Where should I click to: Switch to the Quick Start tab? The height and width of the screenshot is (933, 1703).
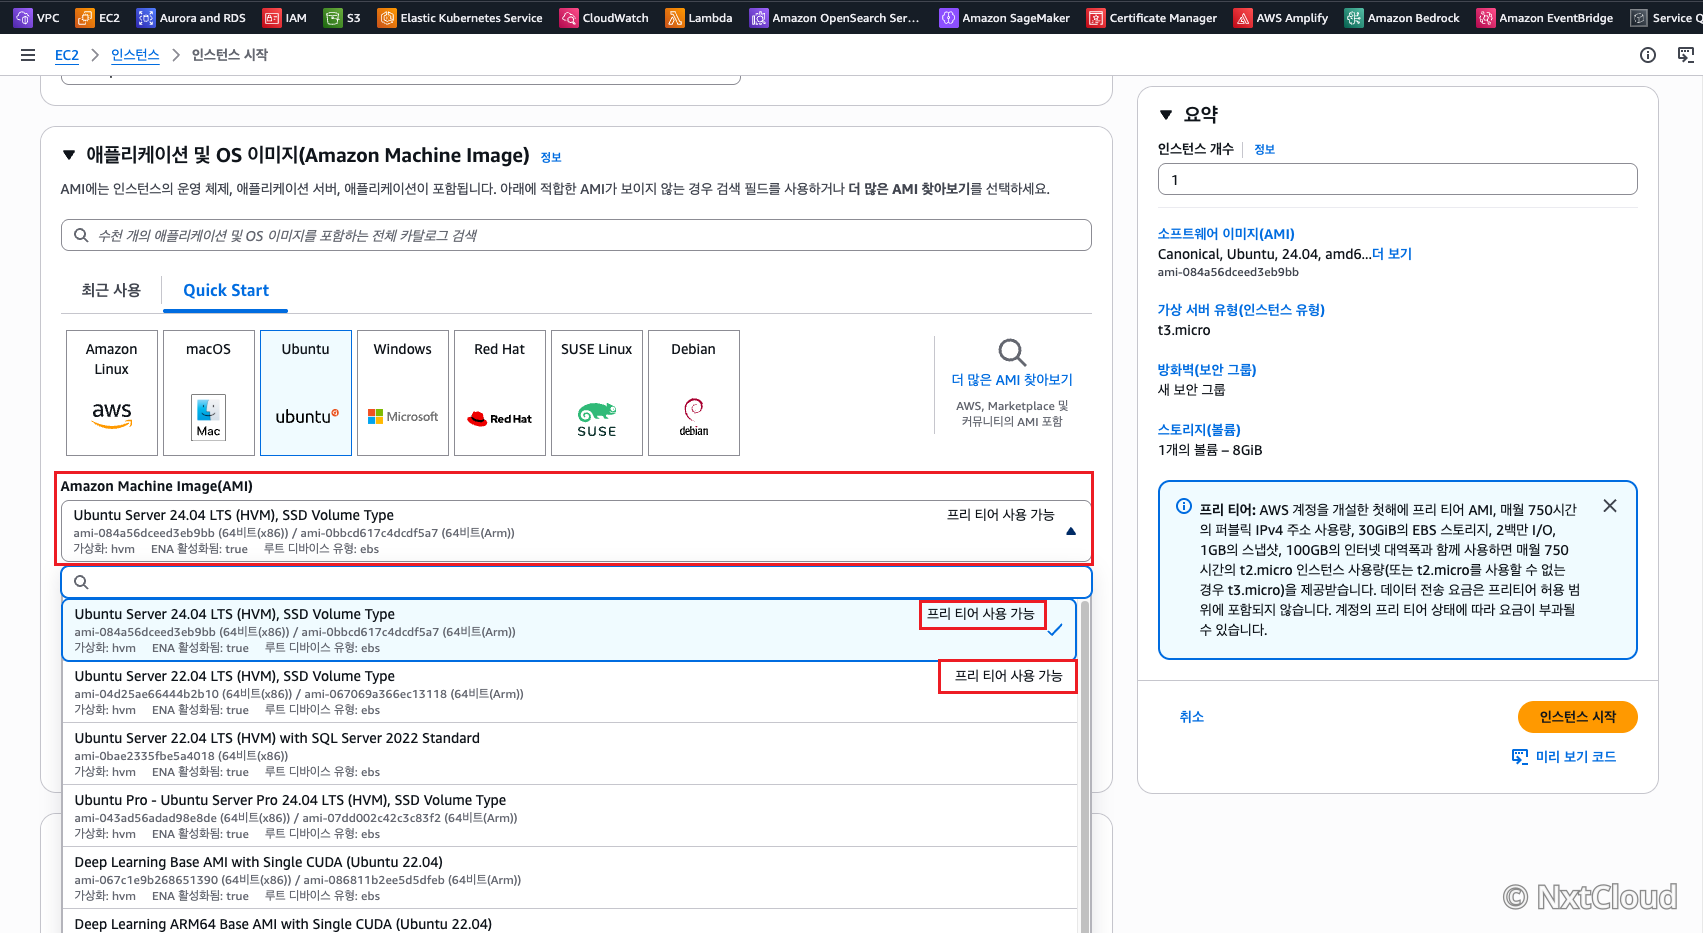[x=226, y=290]
